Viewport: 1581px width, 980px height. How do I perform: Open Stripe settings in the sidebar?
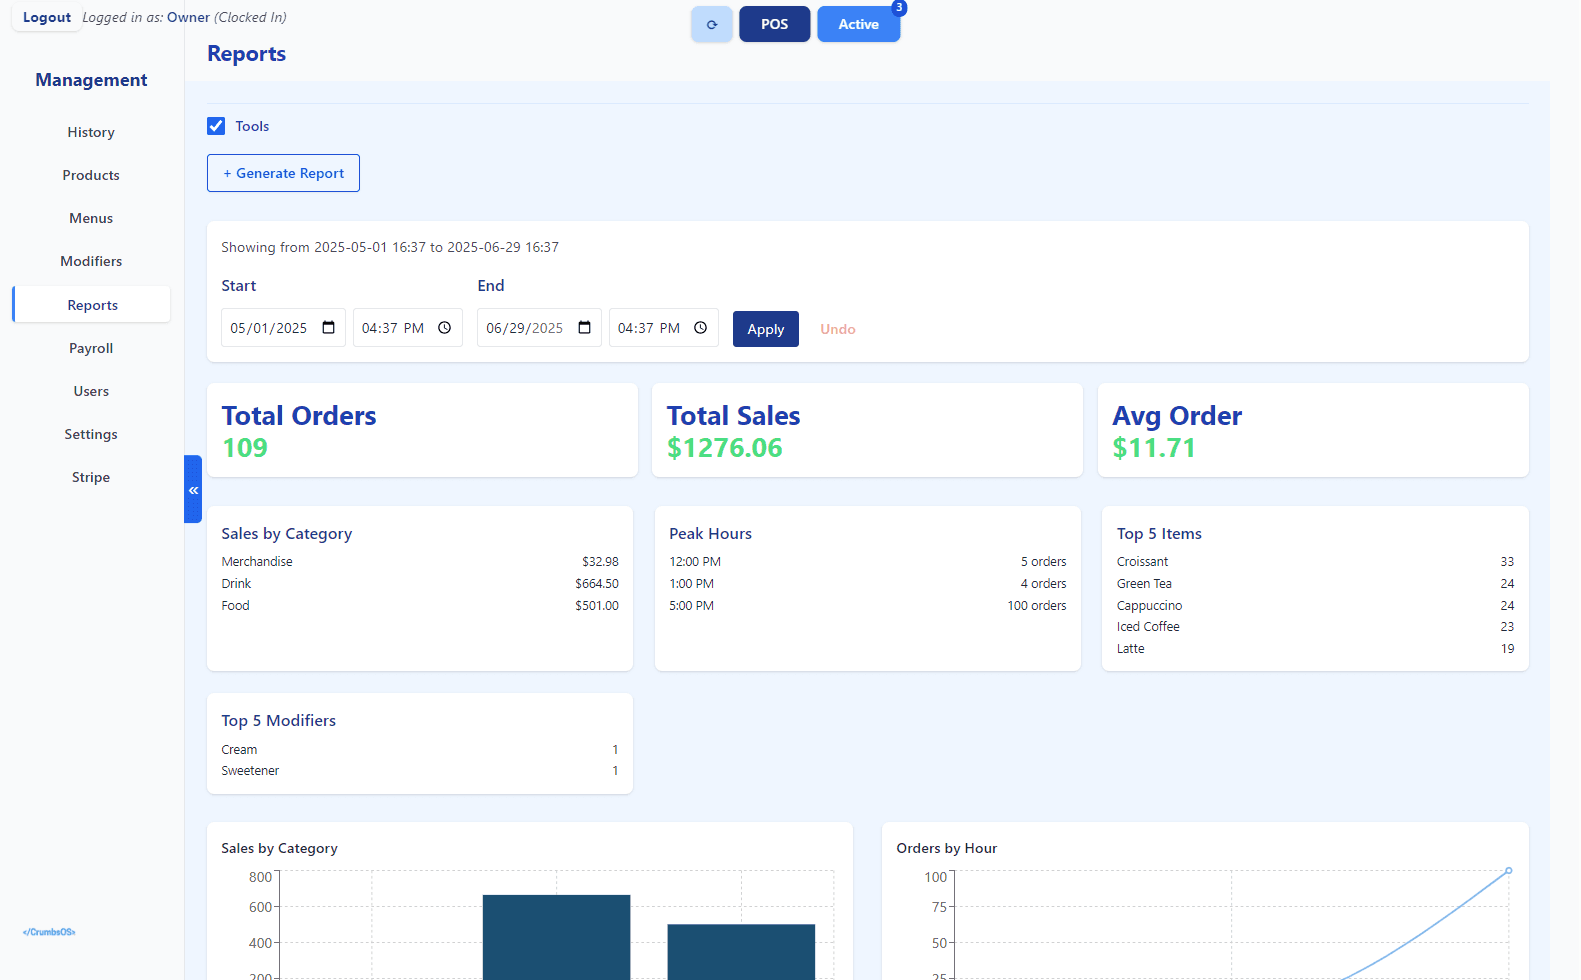click(91, 477)
